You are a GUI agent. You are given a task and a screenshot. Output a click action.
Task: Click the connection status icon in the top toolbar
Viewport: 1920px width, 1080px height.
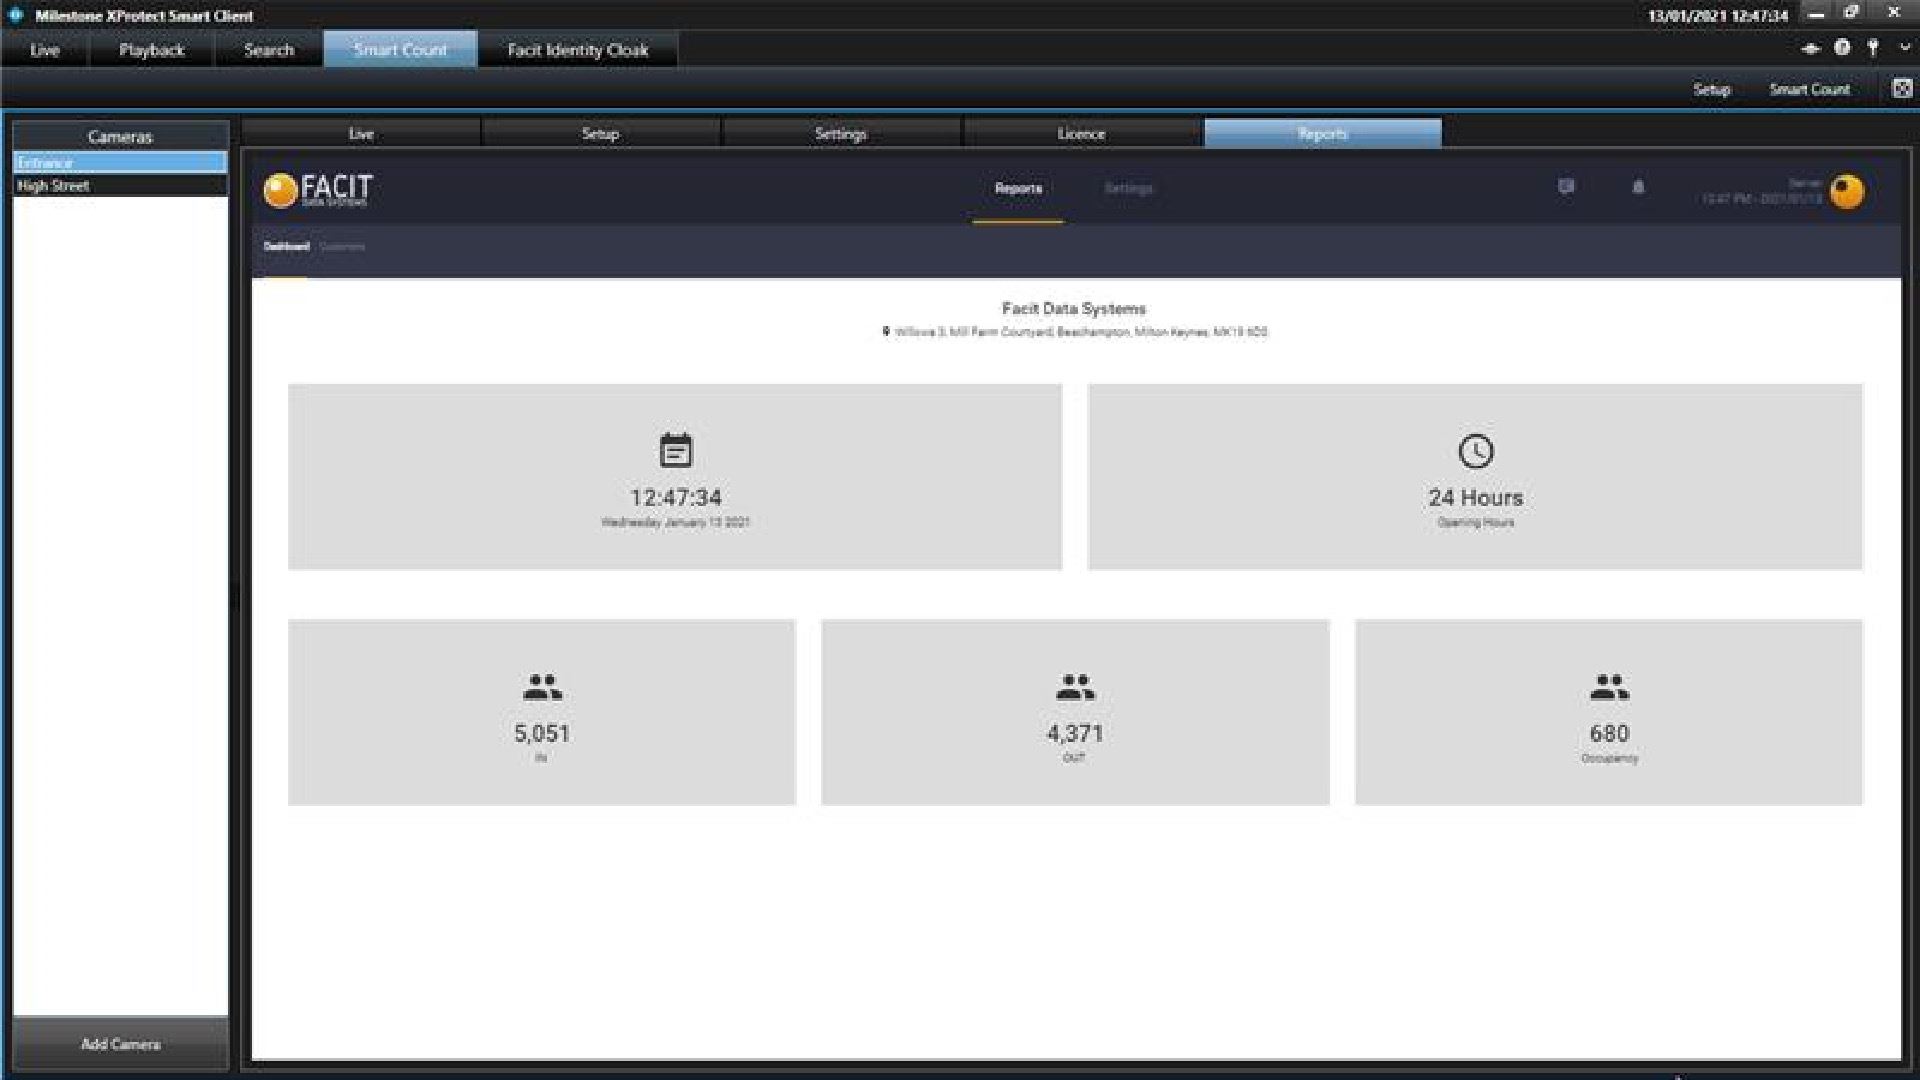tap(1810, 48)
